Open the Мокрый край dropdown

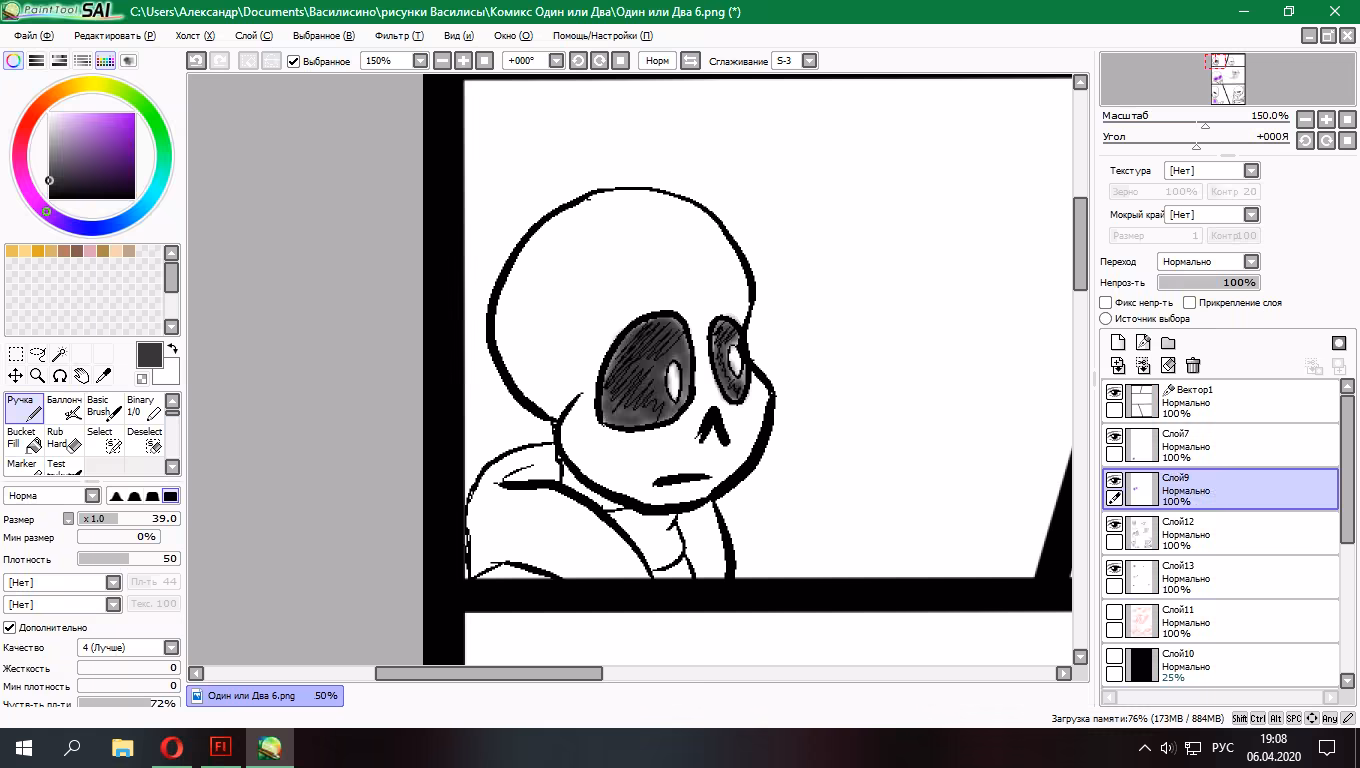point(1251,215)
